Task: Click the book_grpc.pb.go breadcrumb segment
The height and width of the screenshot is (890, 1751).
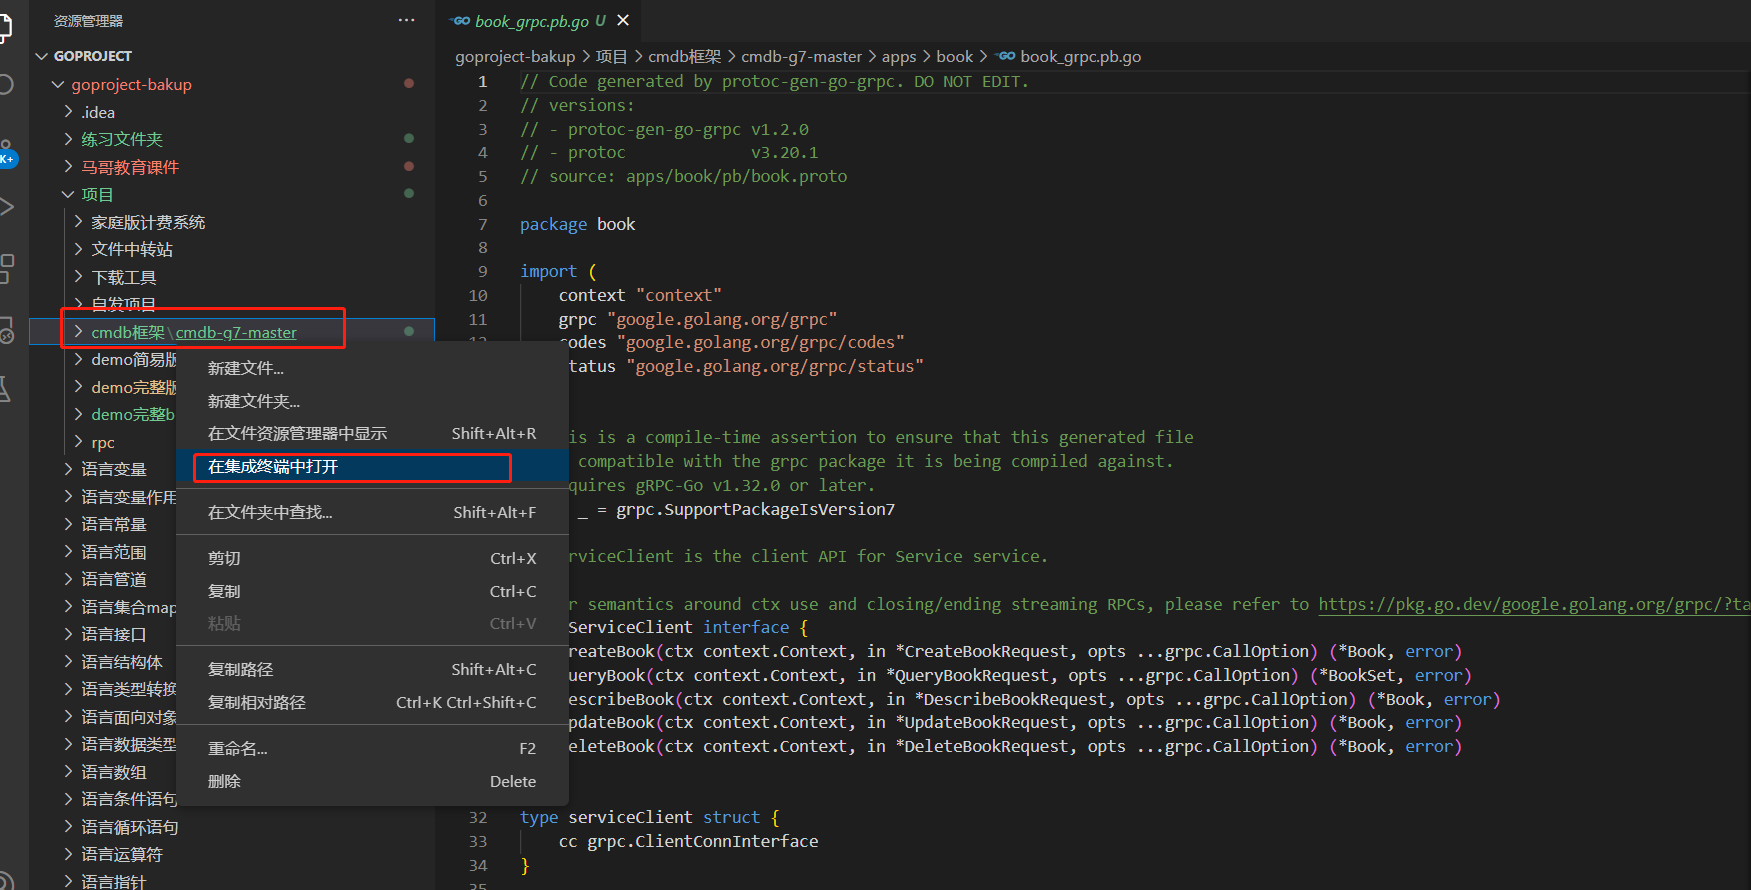Action: point(1080,57)
